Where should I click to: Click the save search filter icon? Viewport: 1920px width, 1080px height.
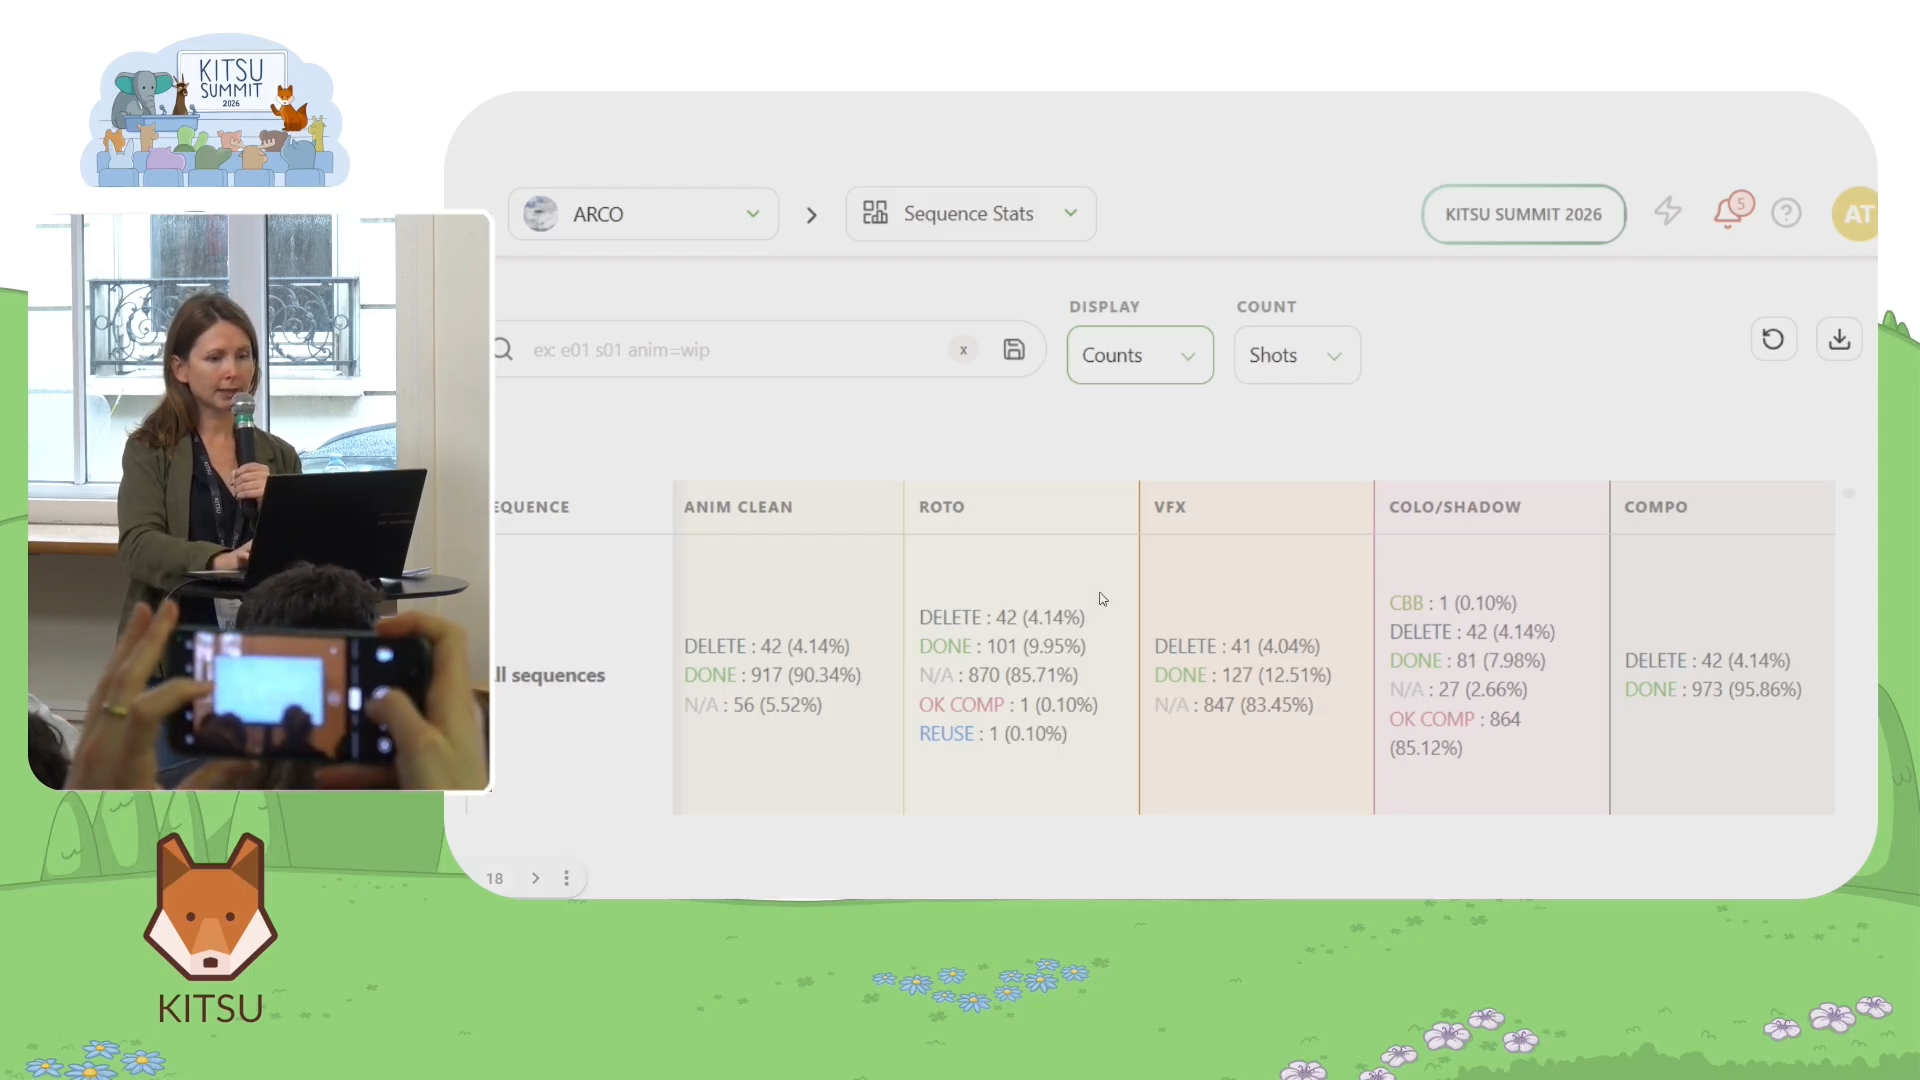click(x=1014, y=350)
